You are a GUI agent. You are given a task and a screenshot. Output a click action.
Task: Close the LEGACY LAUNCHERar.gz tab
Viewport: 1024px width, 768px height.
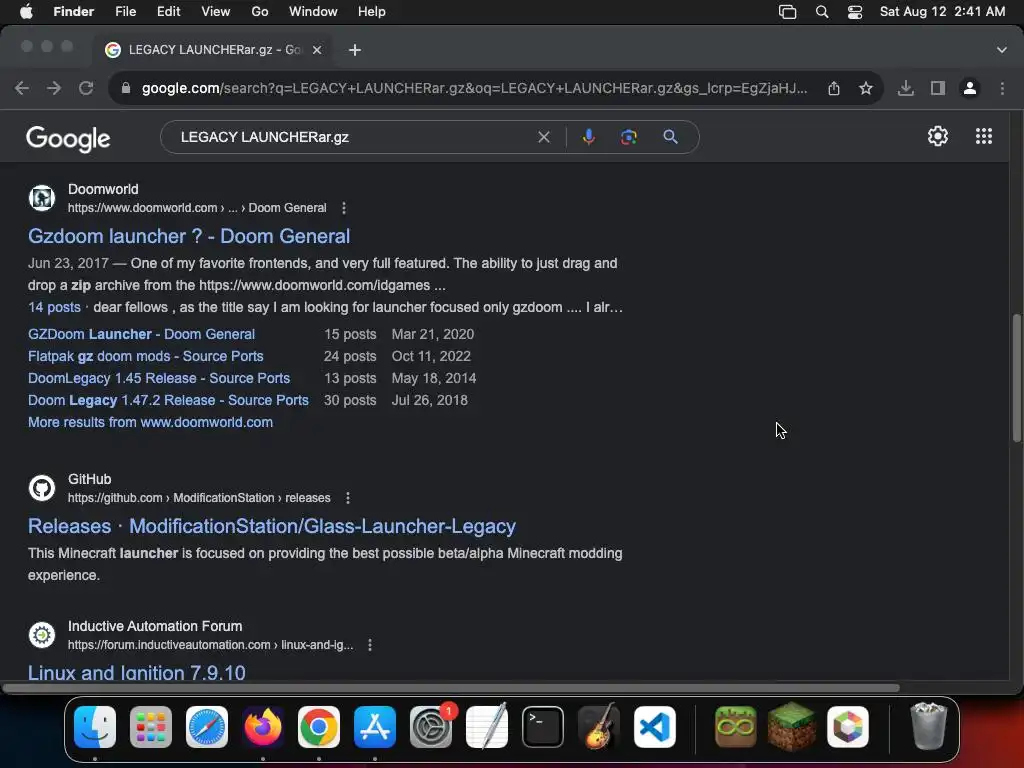coord(317,50)
